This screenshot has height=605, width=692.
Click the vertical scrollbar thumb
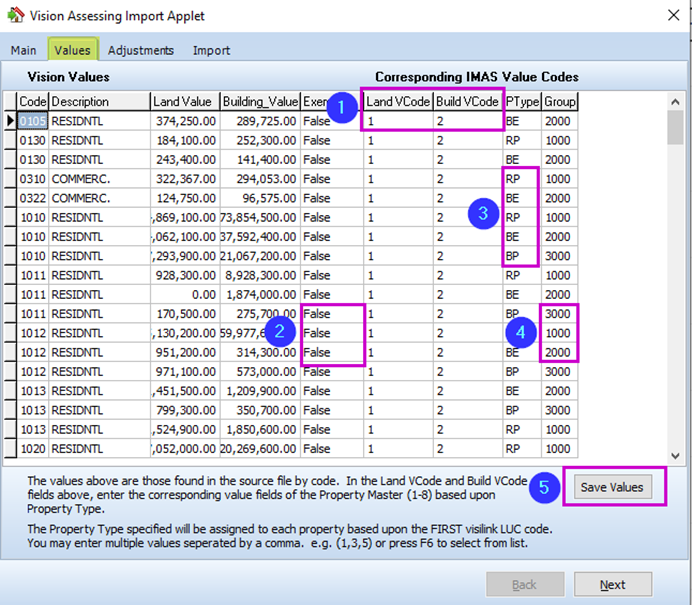[675, 128]
